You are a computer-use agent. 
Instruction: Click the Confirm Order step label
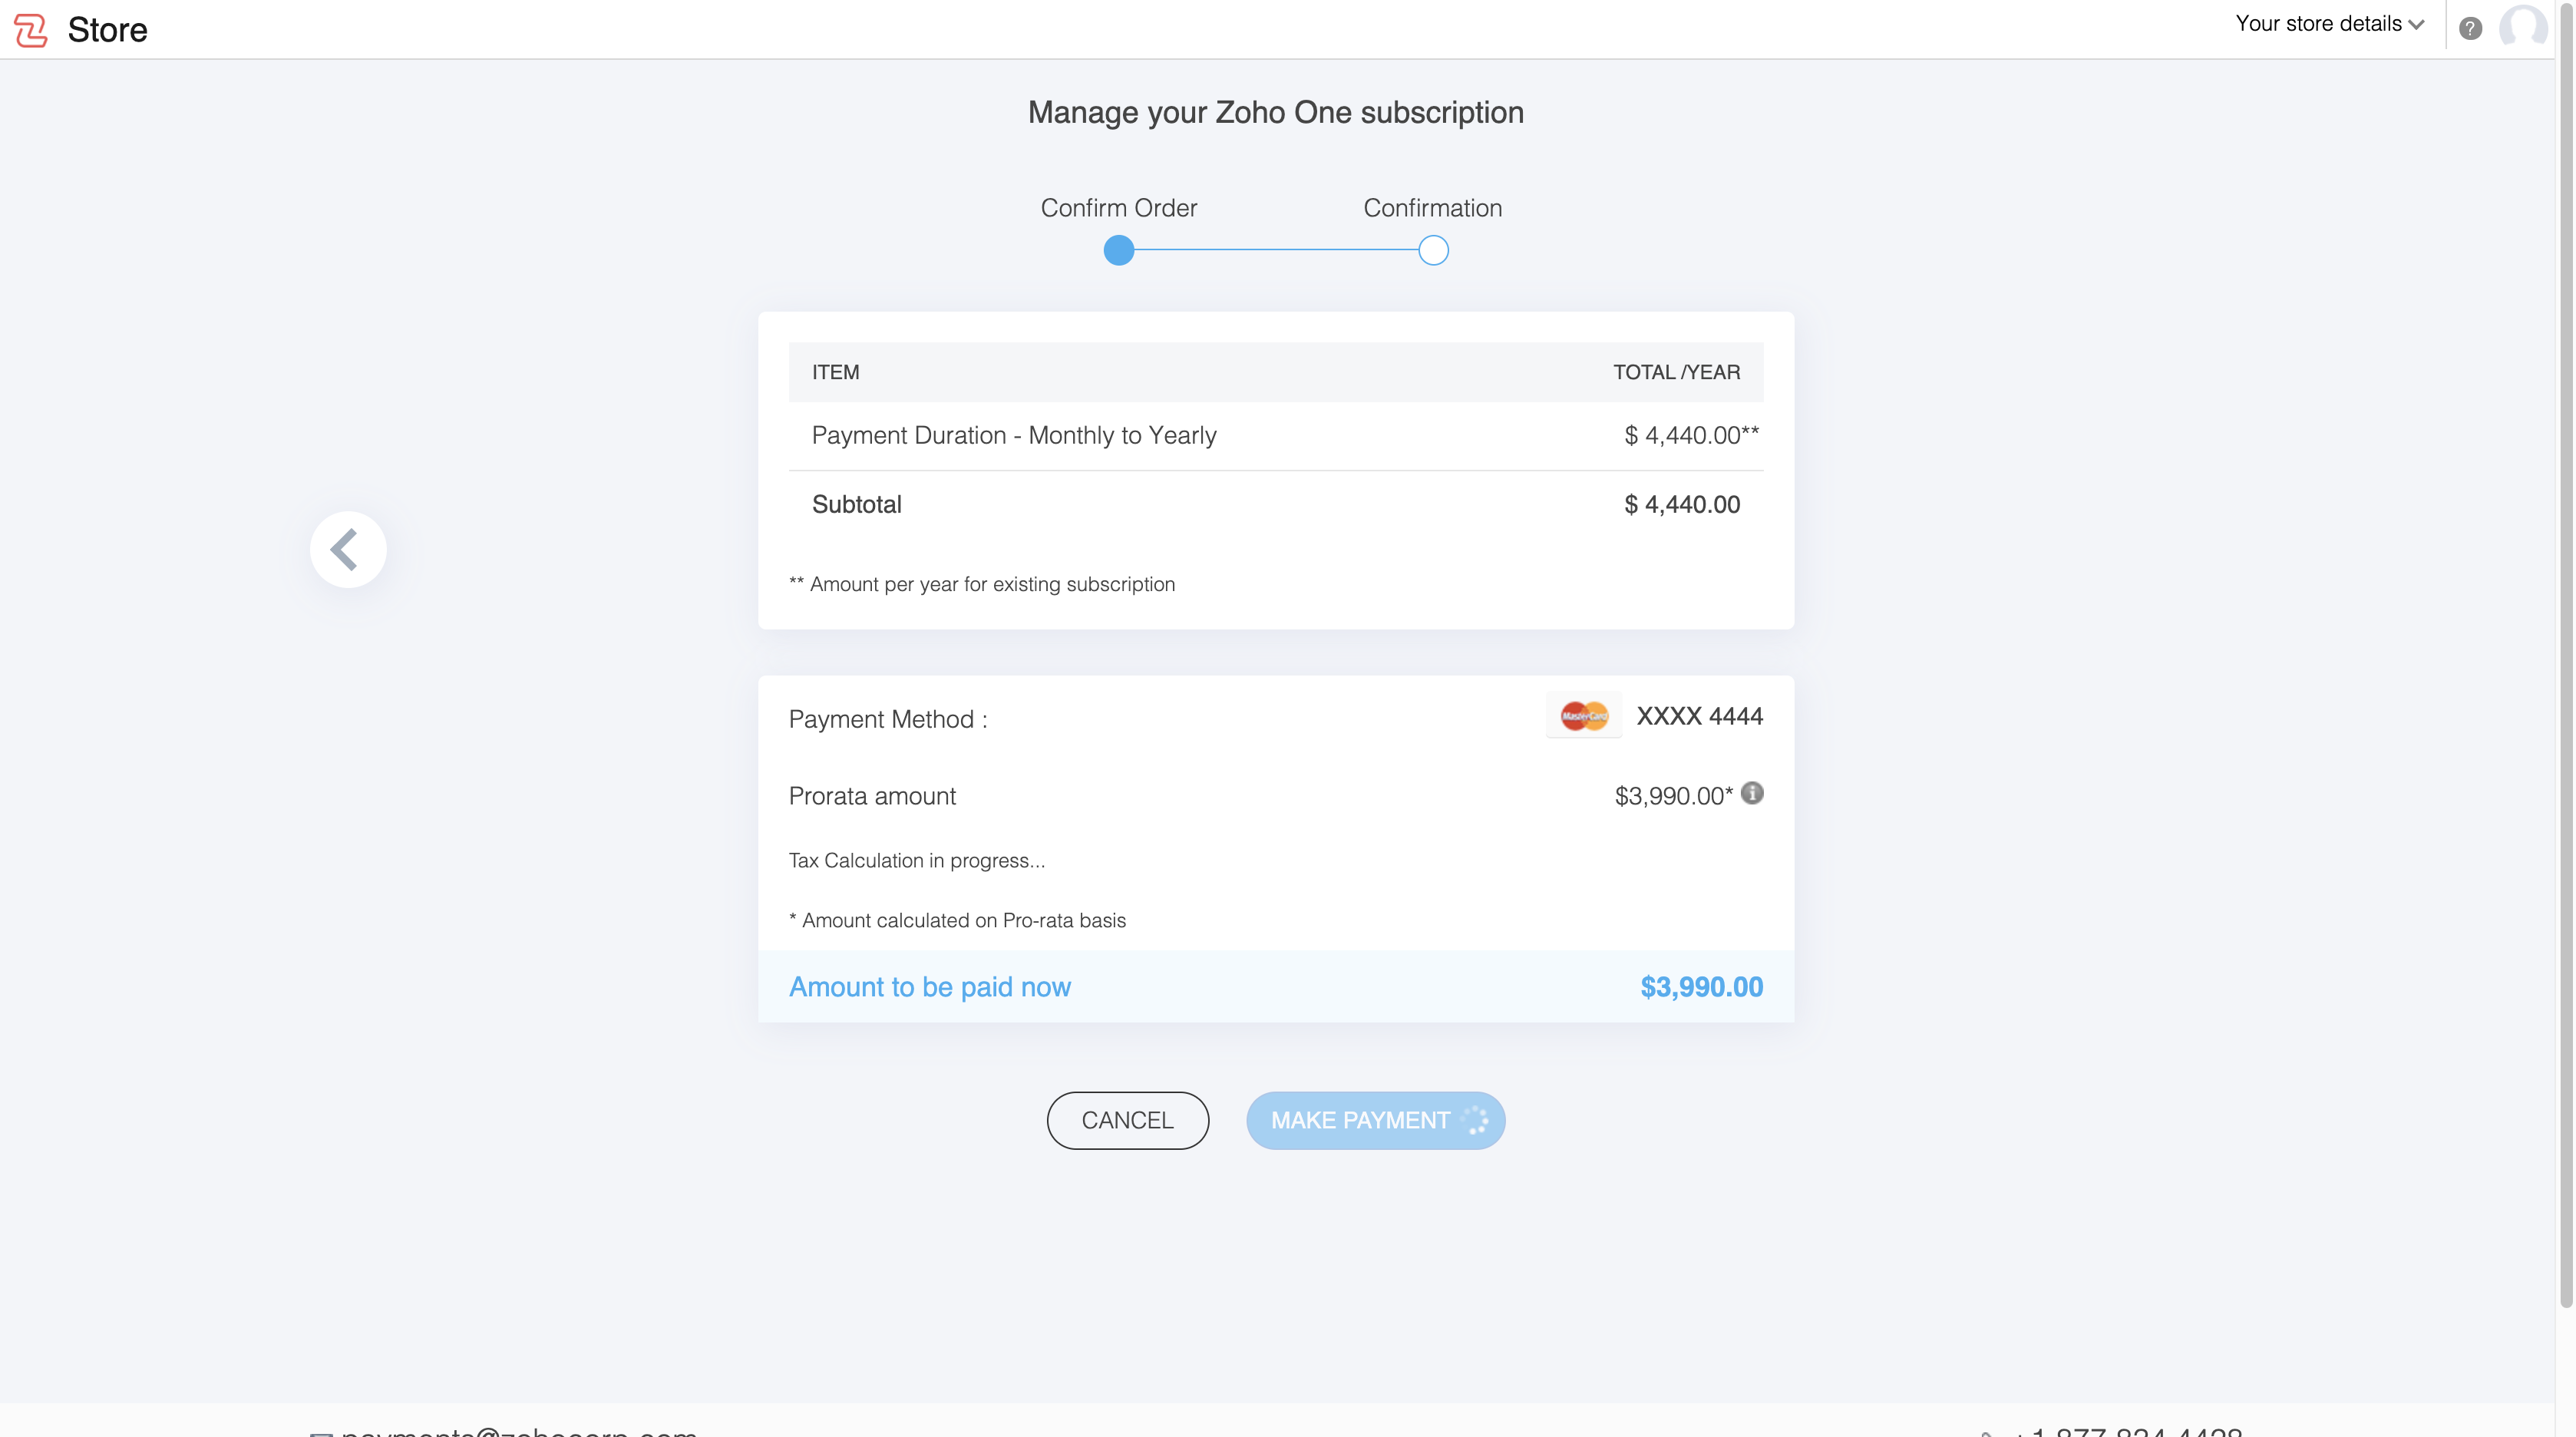coord(1118,208)
